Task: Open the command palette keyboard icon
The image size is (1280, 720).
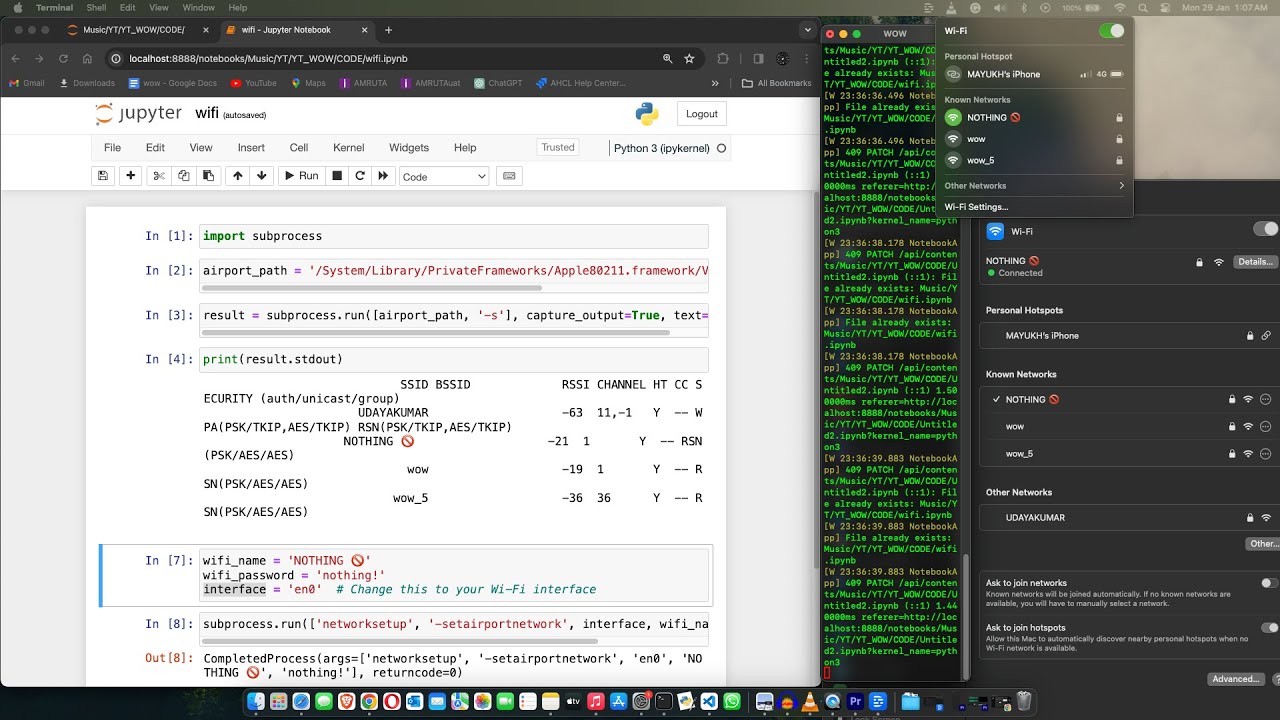Action: coord(509,176)
